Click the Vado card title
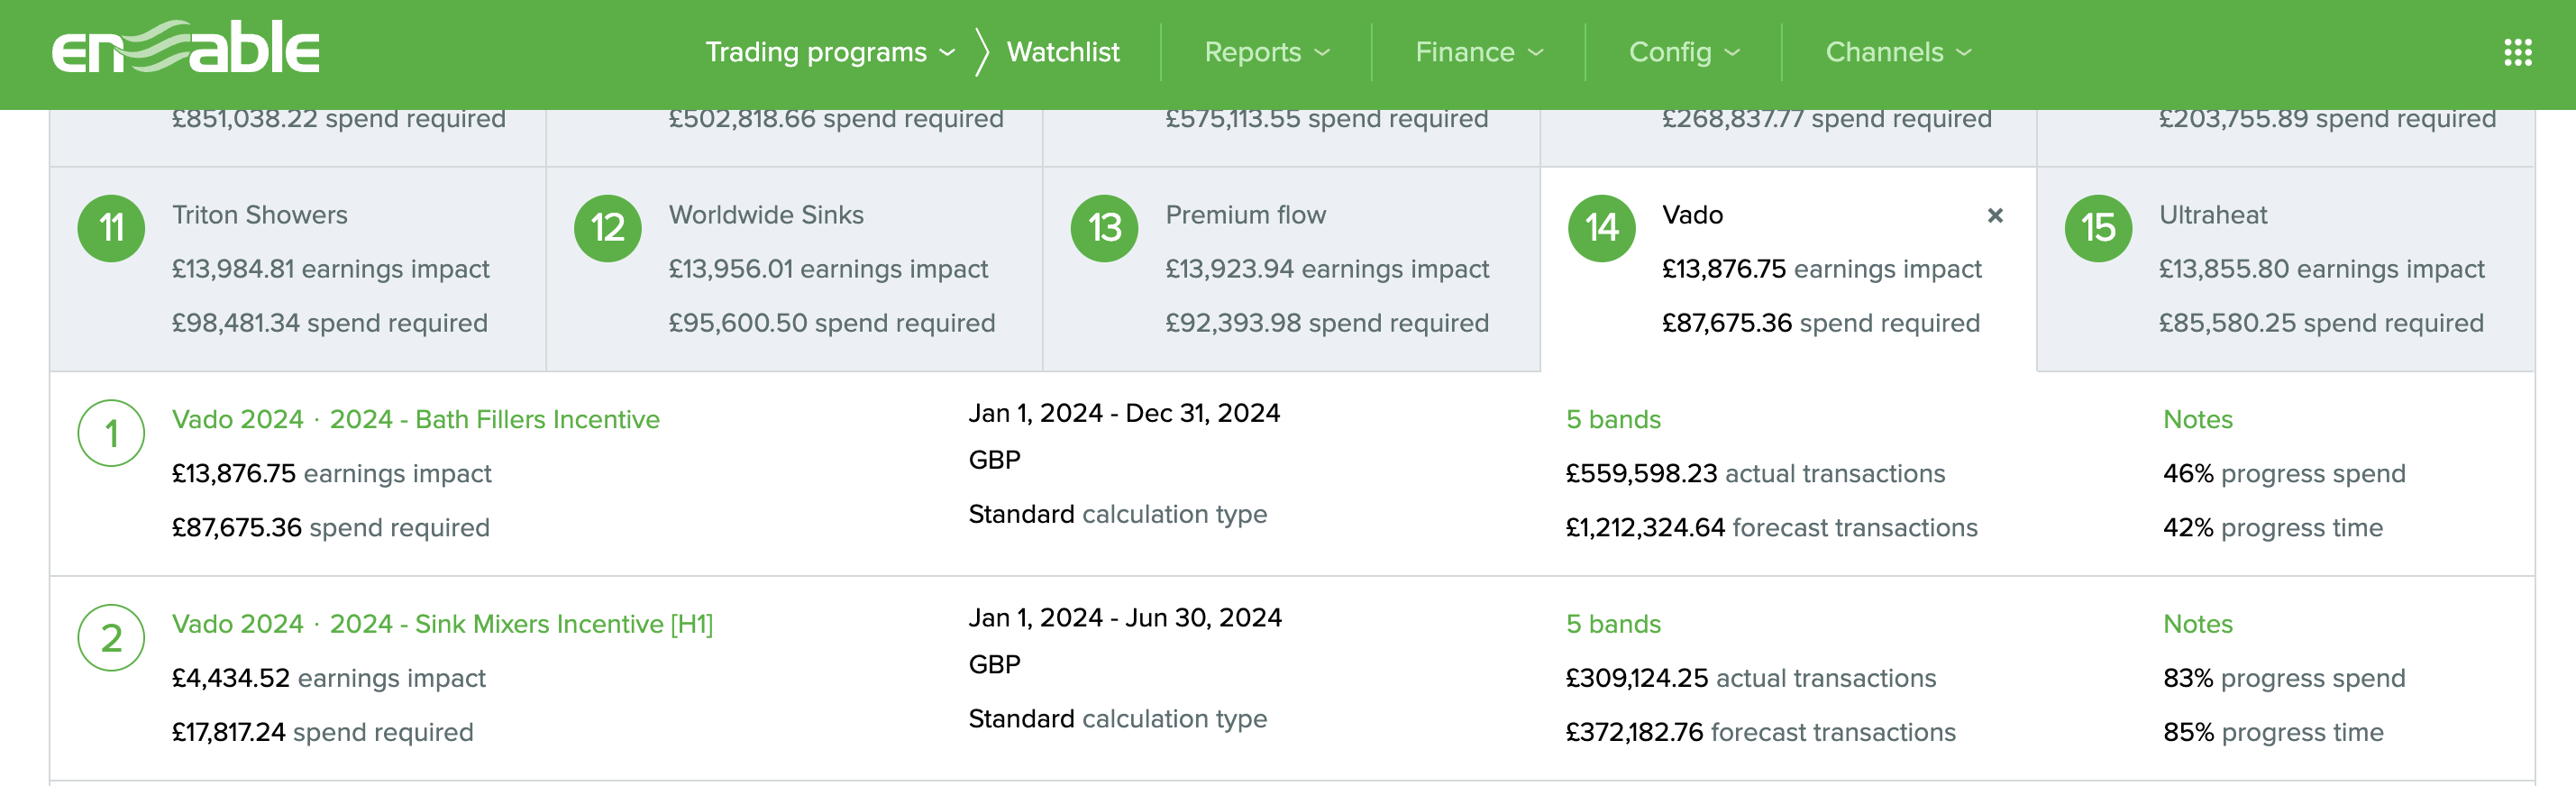 [x=1692, y=215]
